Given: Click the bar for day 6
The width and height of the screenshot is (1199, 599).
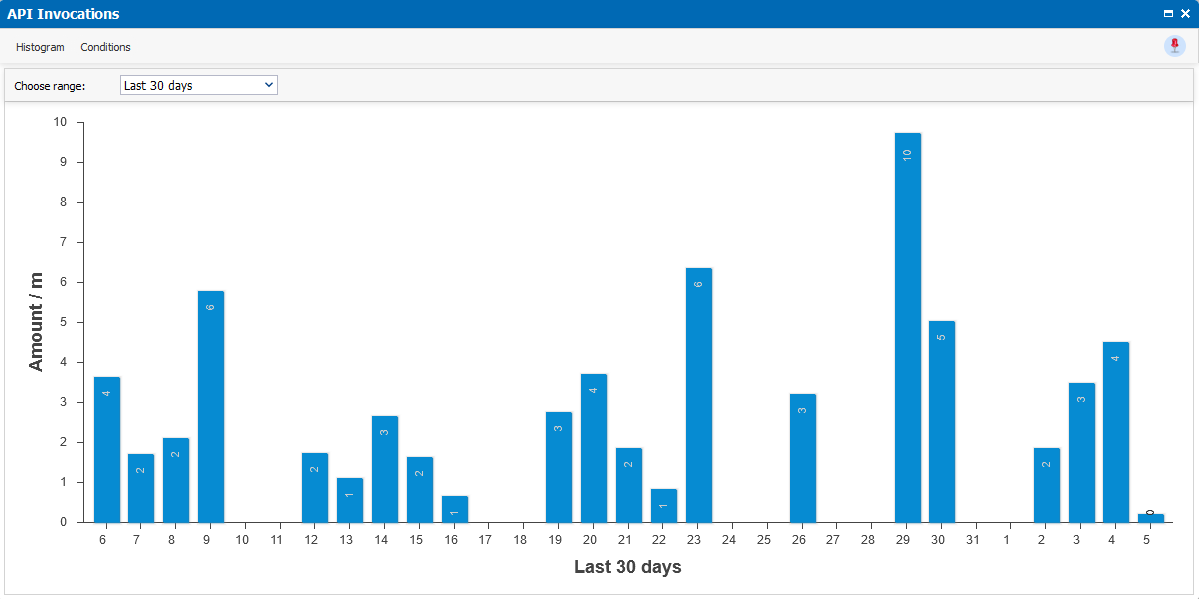Looking at the screenshot, I should click(x=107, y=449).
